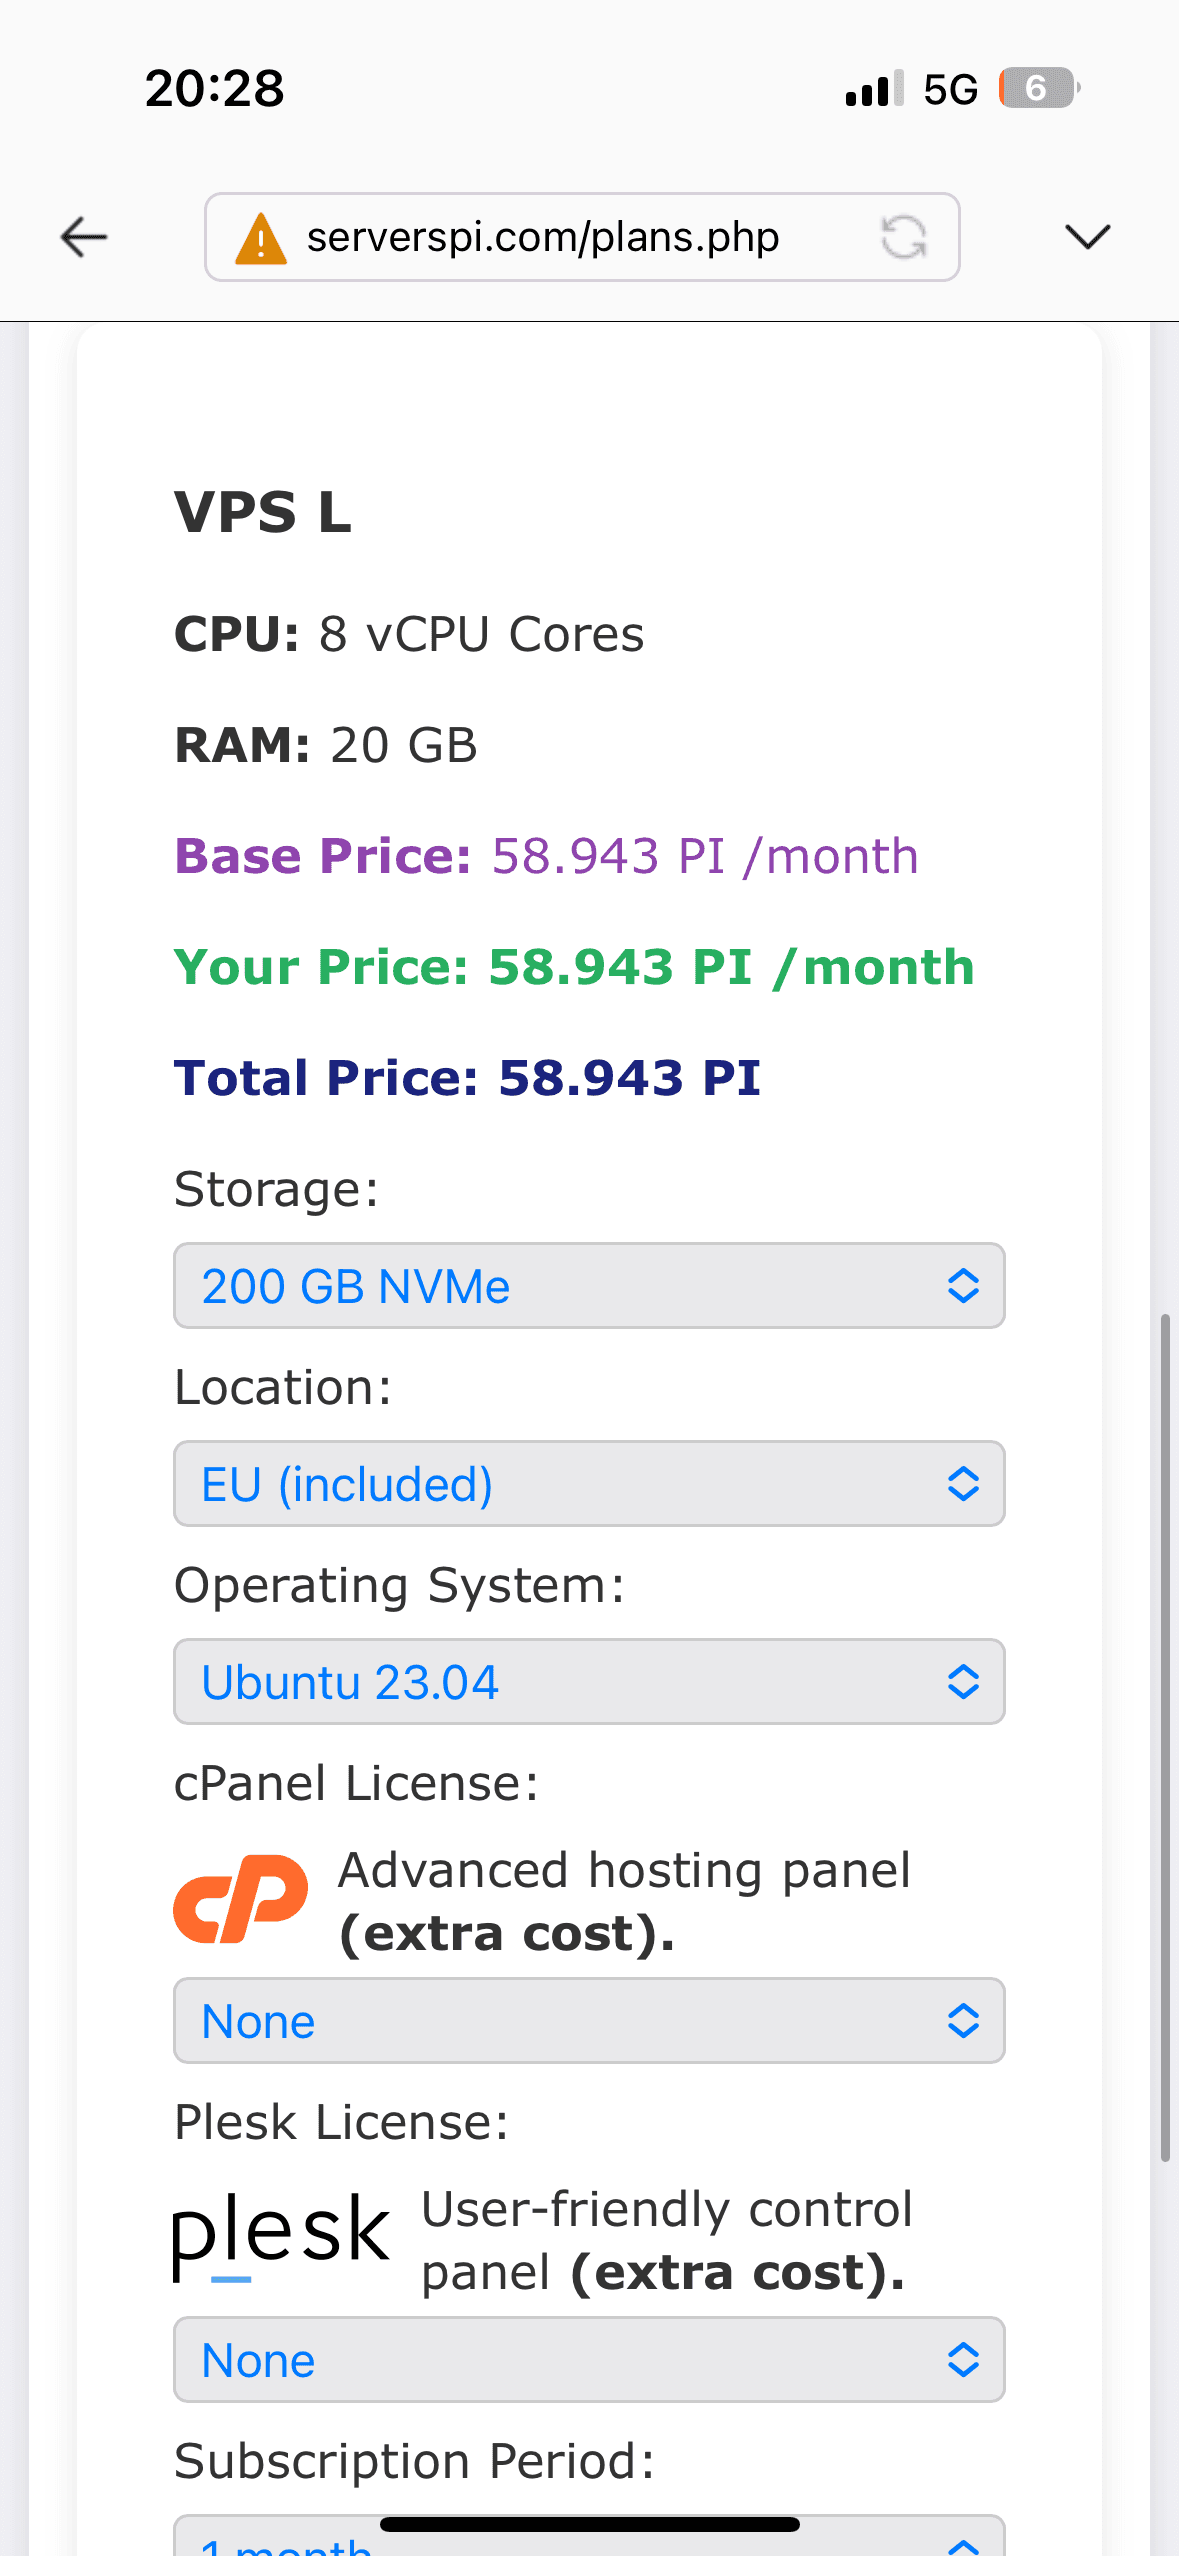Open the Location dropdown showing EU (included)
Screen dimensions: 1179x2556
pyautogui.click(x=589, y=1484)
